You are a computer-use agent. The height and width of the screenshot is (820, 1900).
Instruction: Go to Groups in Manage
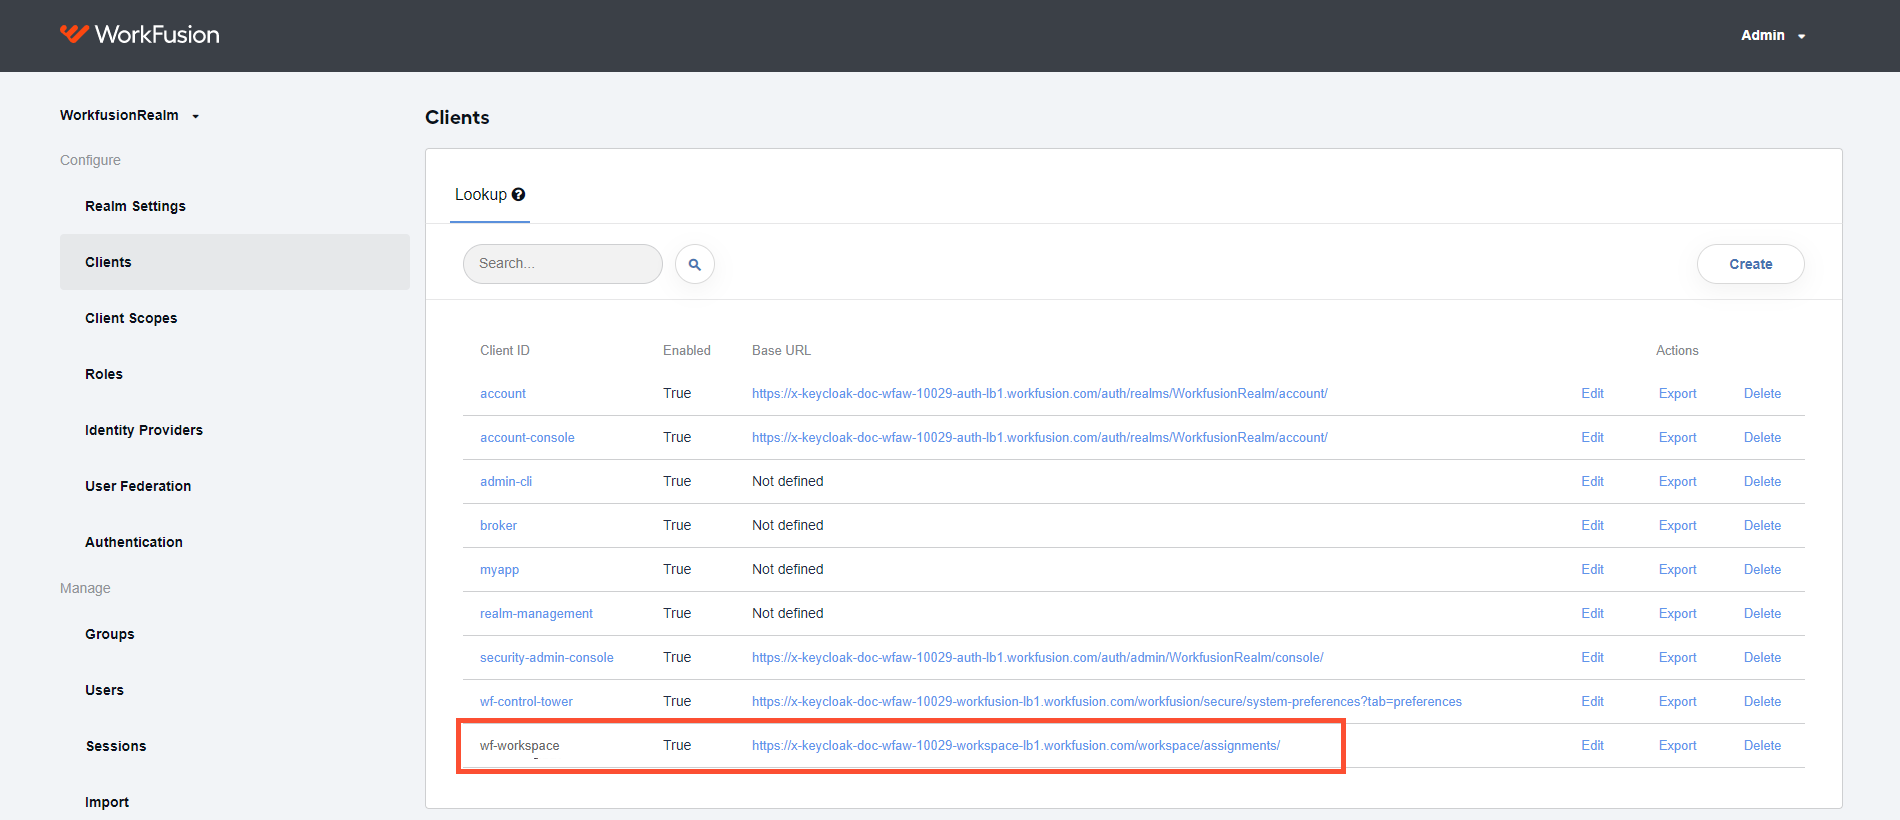[x=110, y=634]
